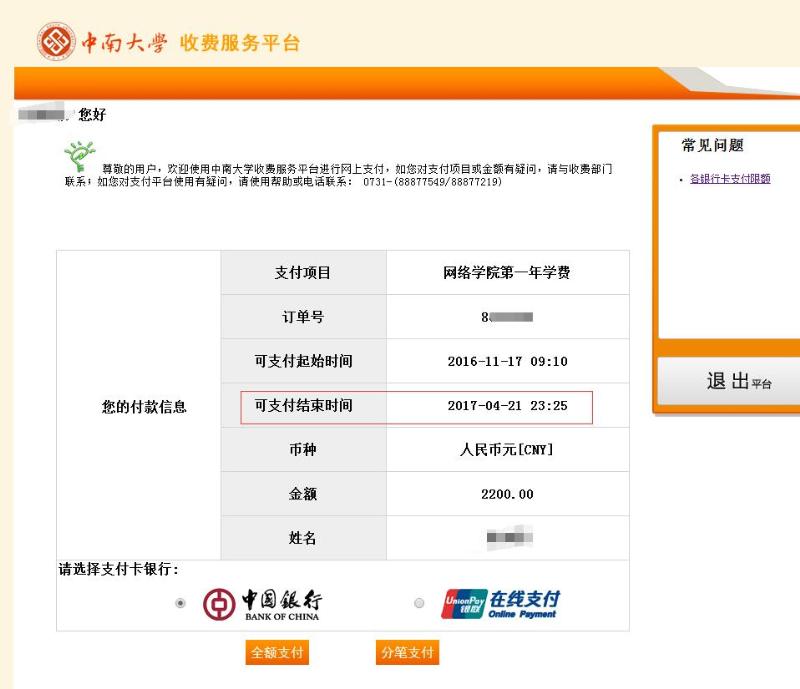
Task: Click the Central South University emblem logo
Action: 57,38
